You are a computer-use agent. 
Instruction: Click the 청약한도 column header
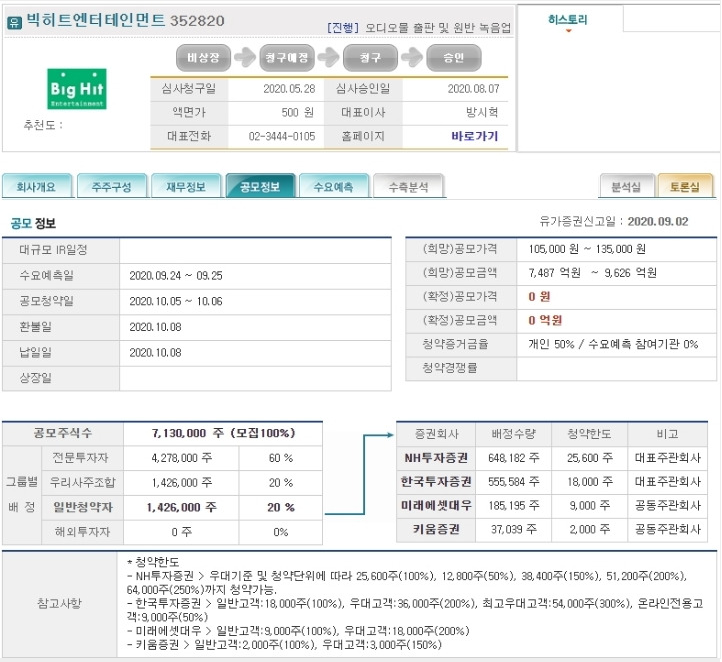coord(589,434)
